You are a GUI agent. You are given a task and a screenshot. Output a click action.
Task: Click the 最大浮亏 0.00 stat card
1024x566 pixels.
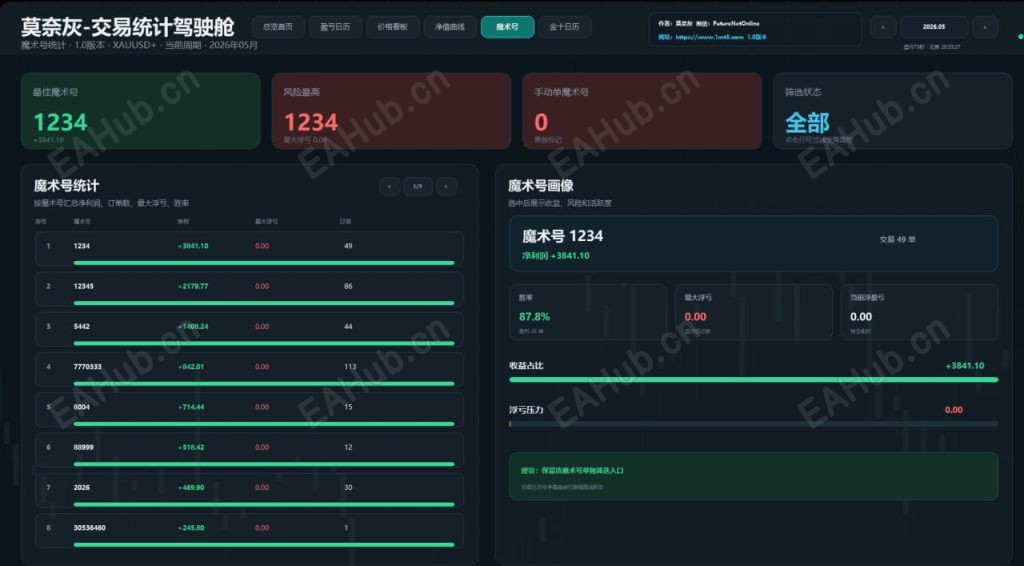click(x=754, y=312)
